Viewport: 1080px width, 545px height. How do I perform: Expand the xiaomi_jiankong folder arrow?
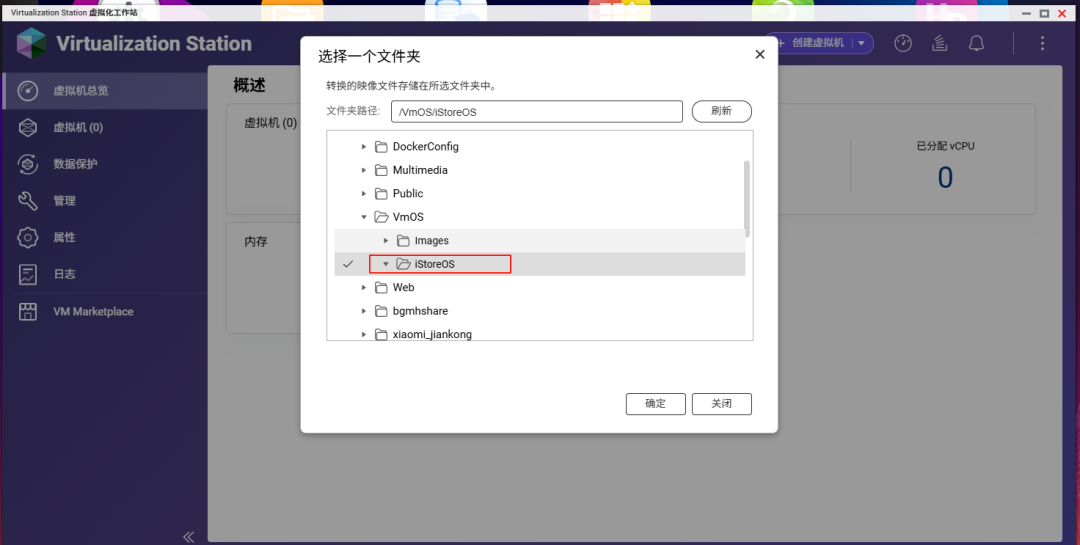click(364, 334)
